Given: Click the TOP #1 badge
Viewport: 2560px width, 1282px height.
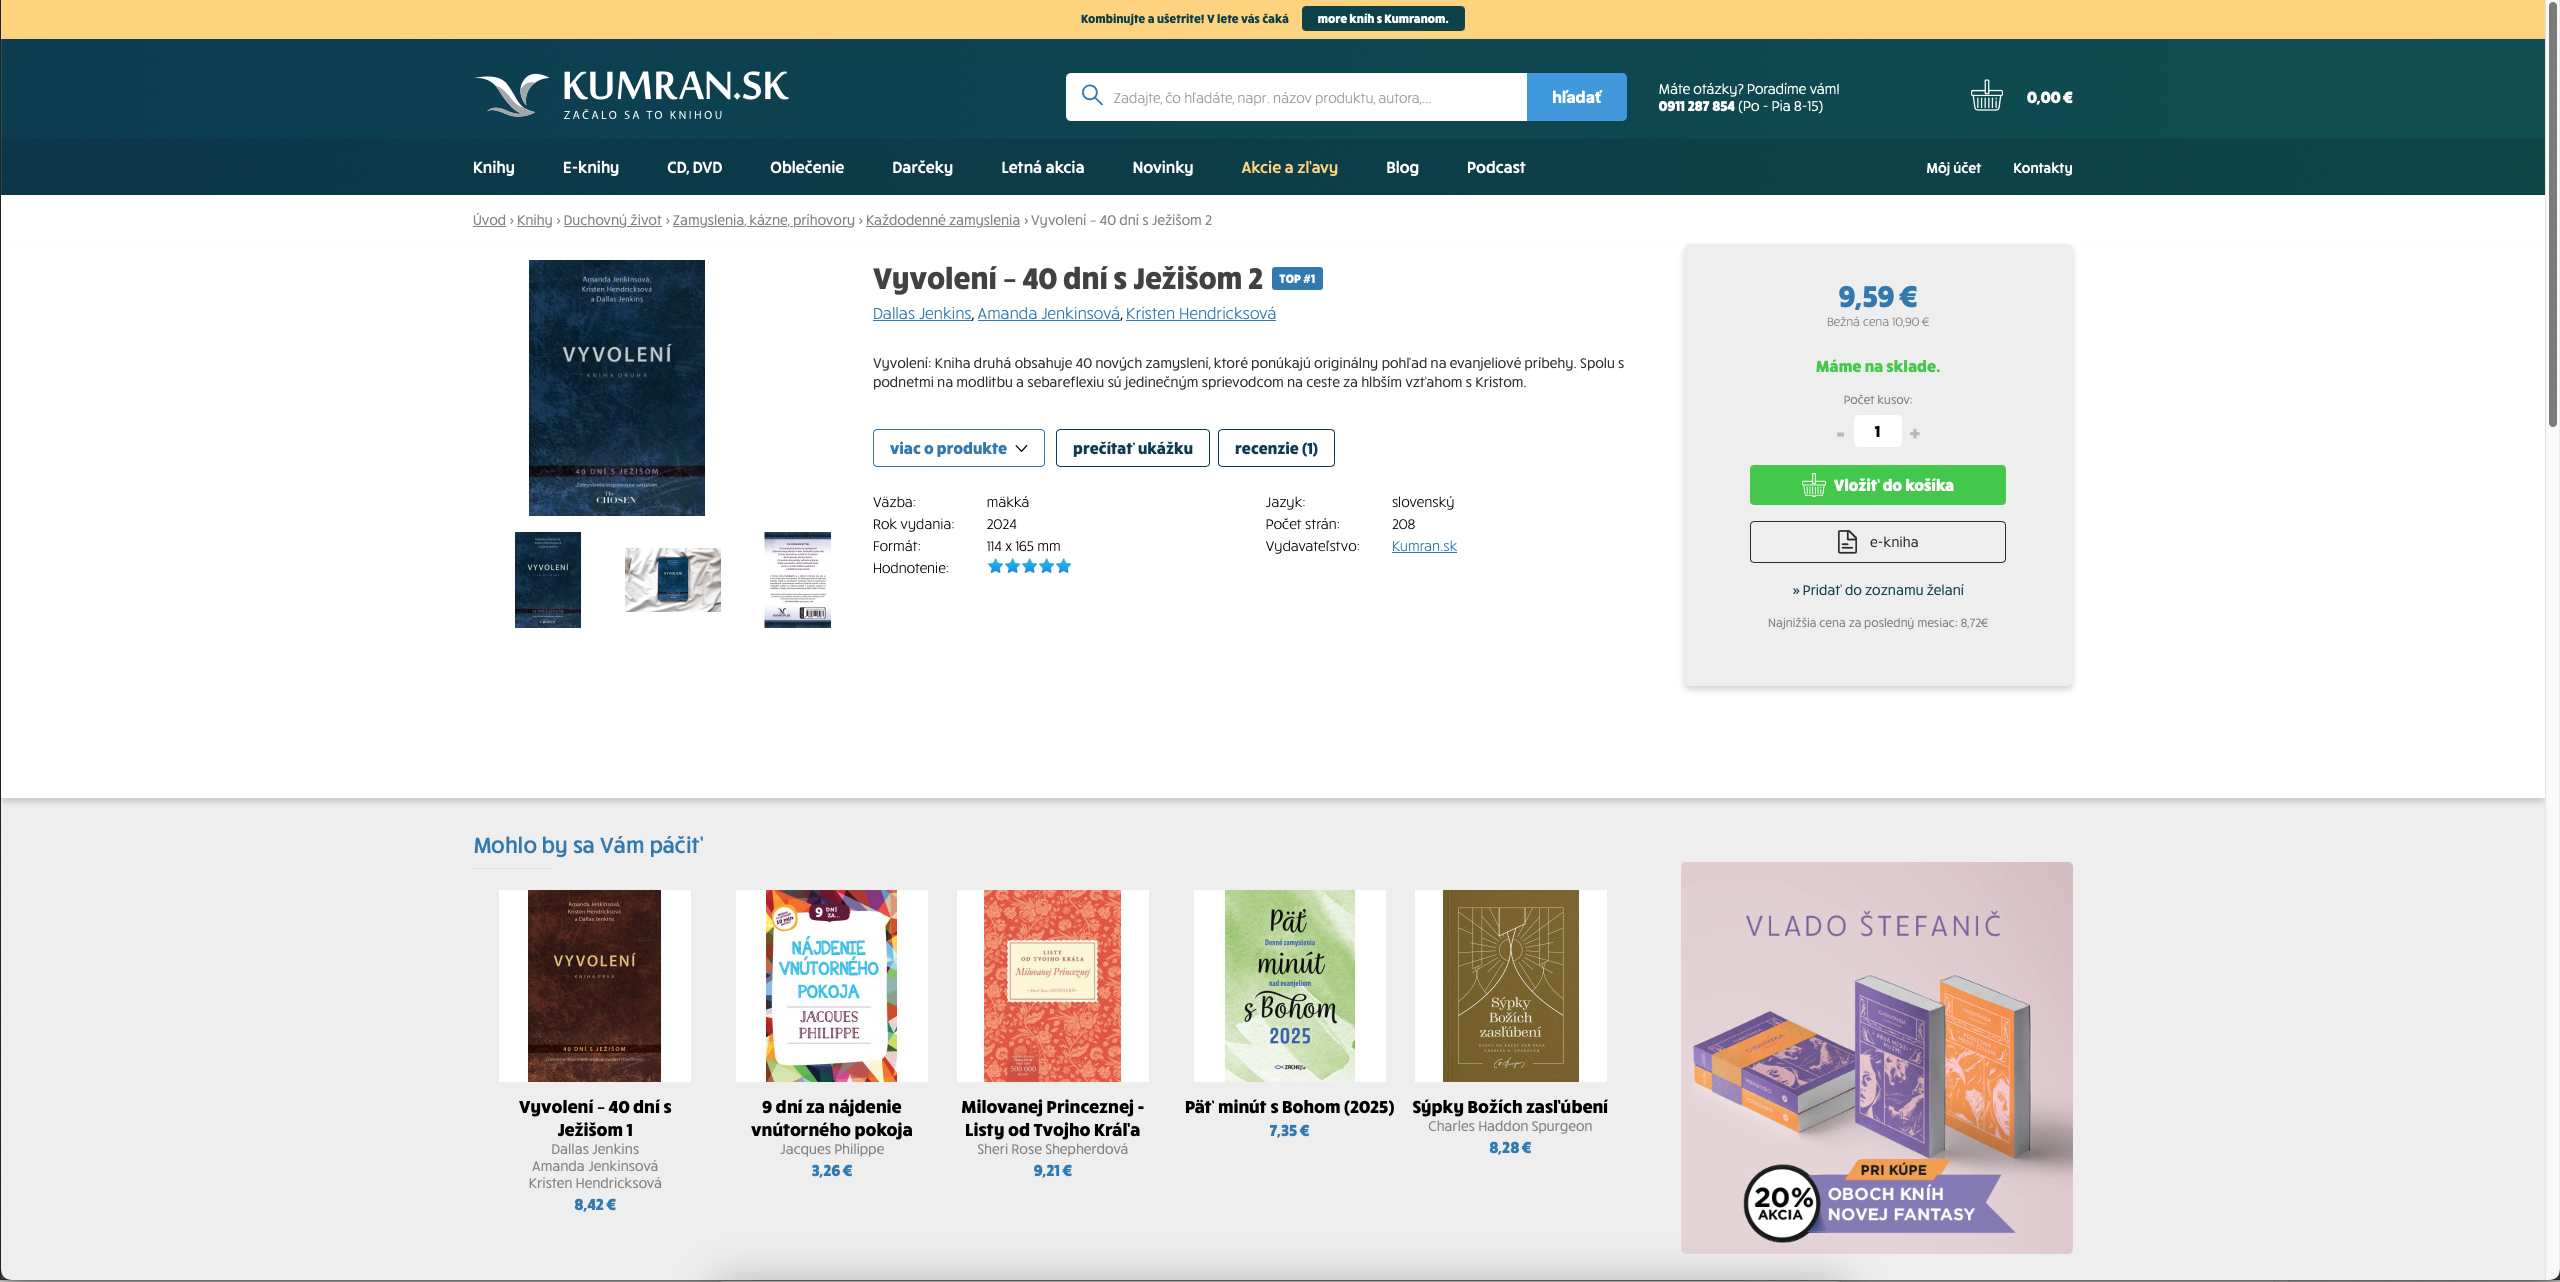Looking at the screenshot, I should [x=1297, y=279].
